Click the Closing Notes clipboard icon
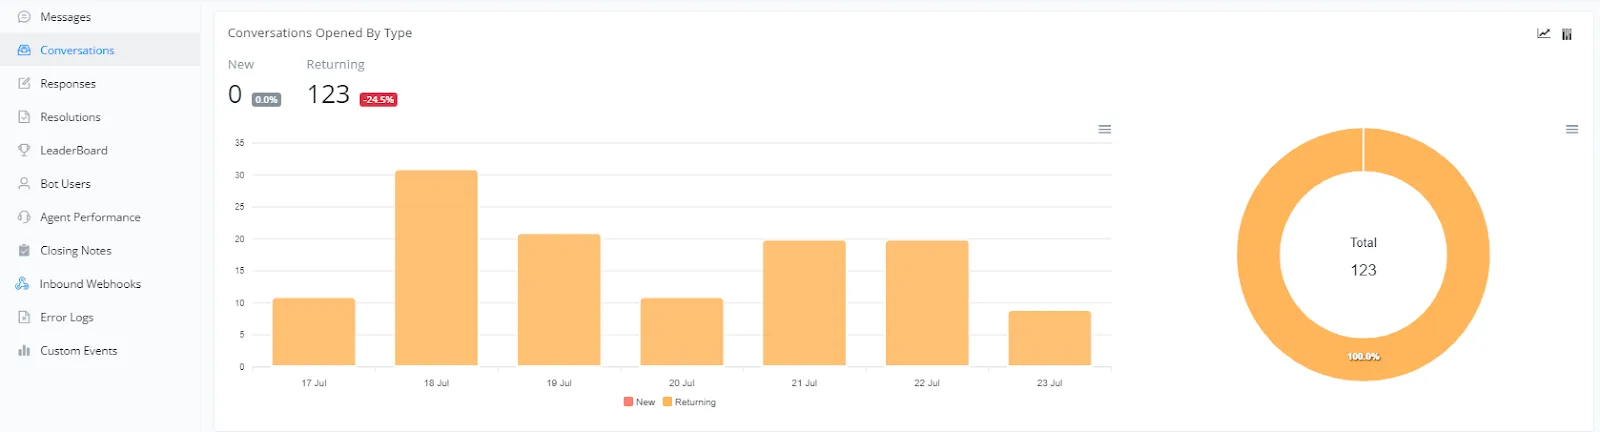 click(24, 250)
